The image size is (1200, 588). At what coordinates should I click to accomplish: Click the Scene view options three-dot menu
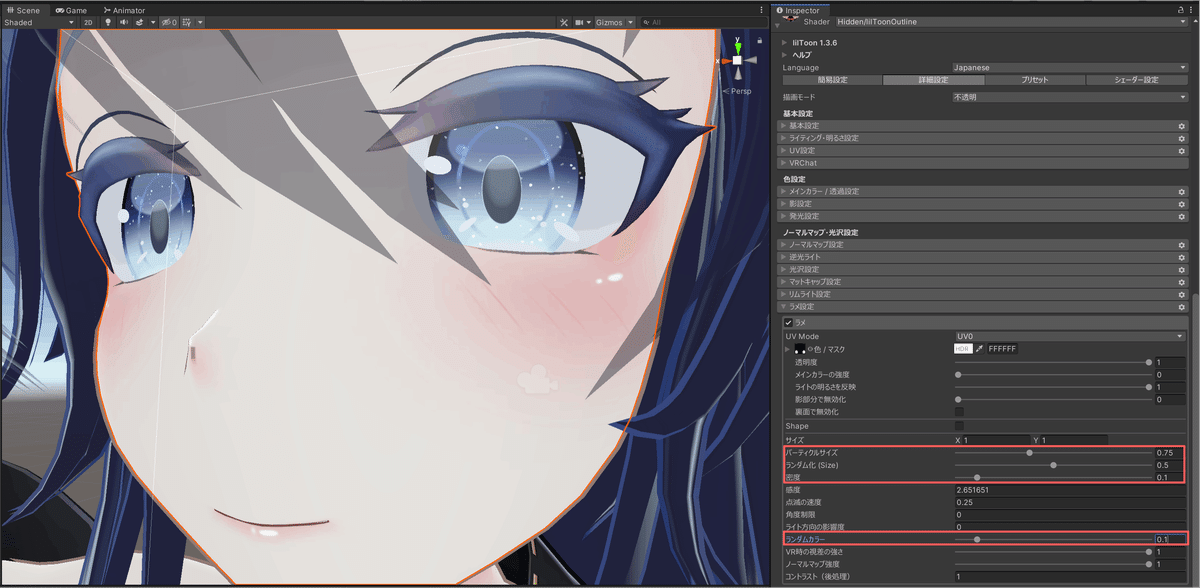(762, 10)
